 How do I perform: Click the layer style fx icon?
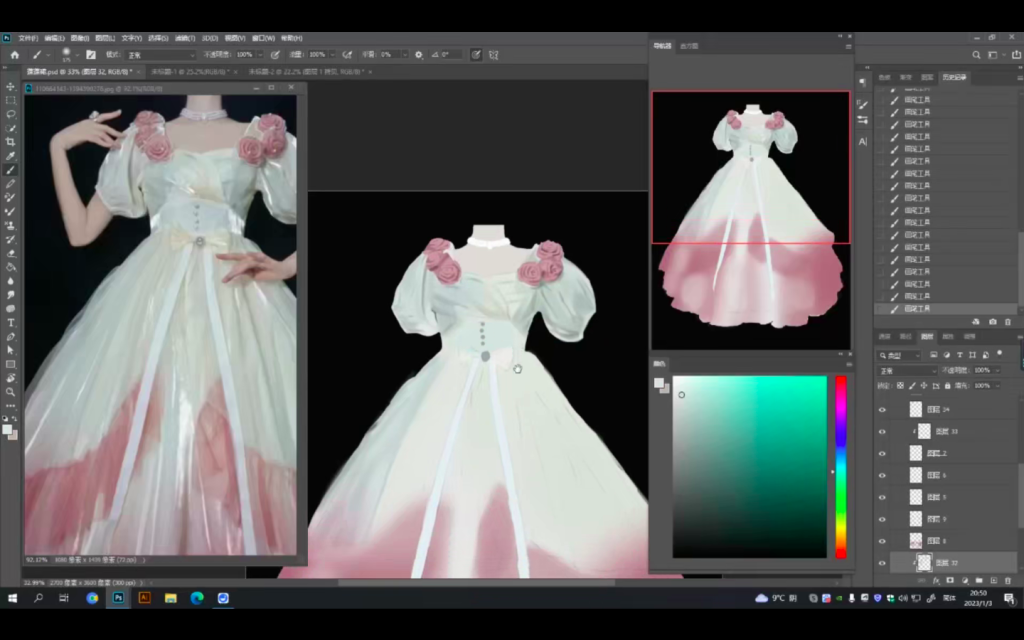tap(936, 580)
